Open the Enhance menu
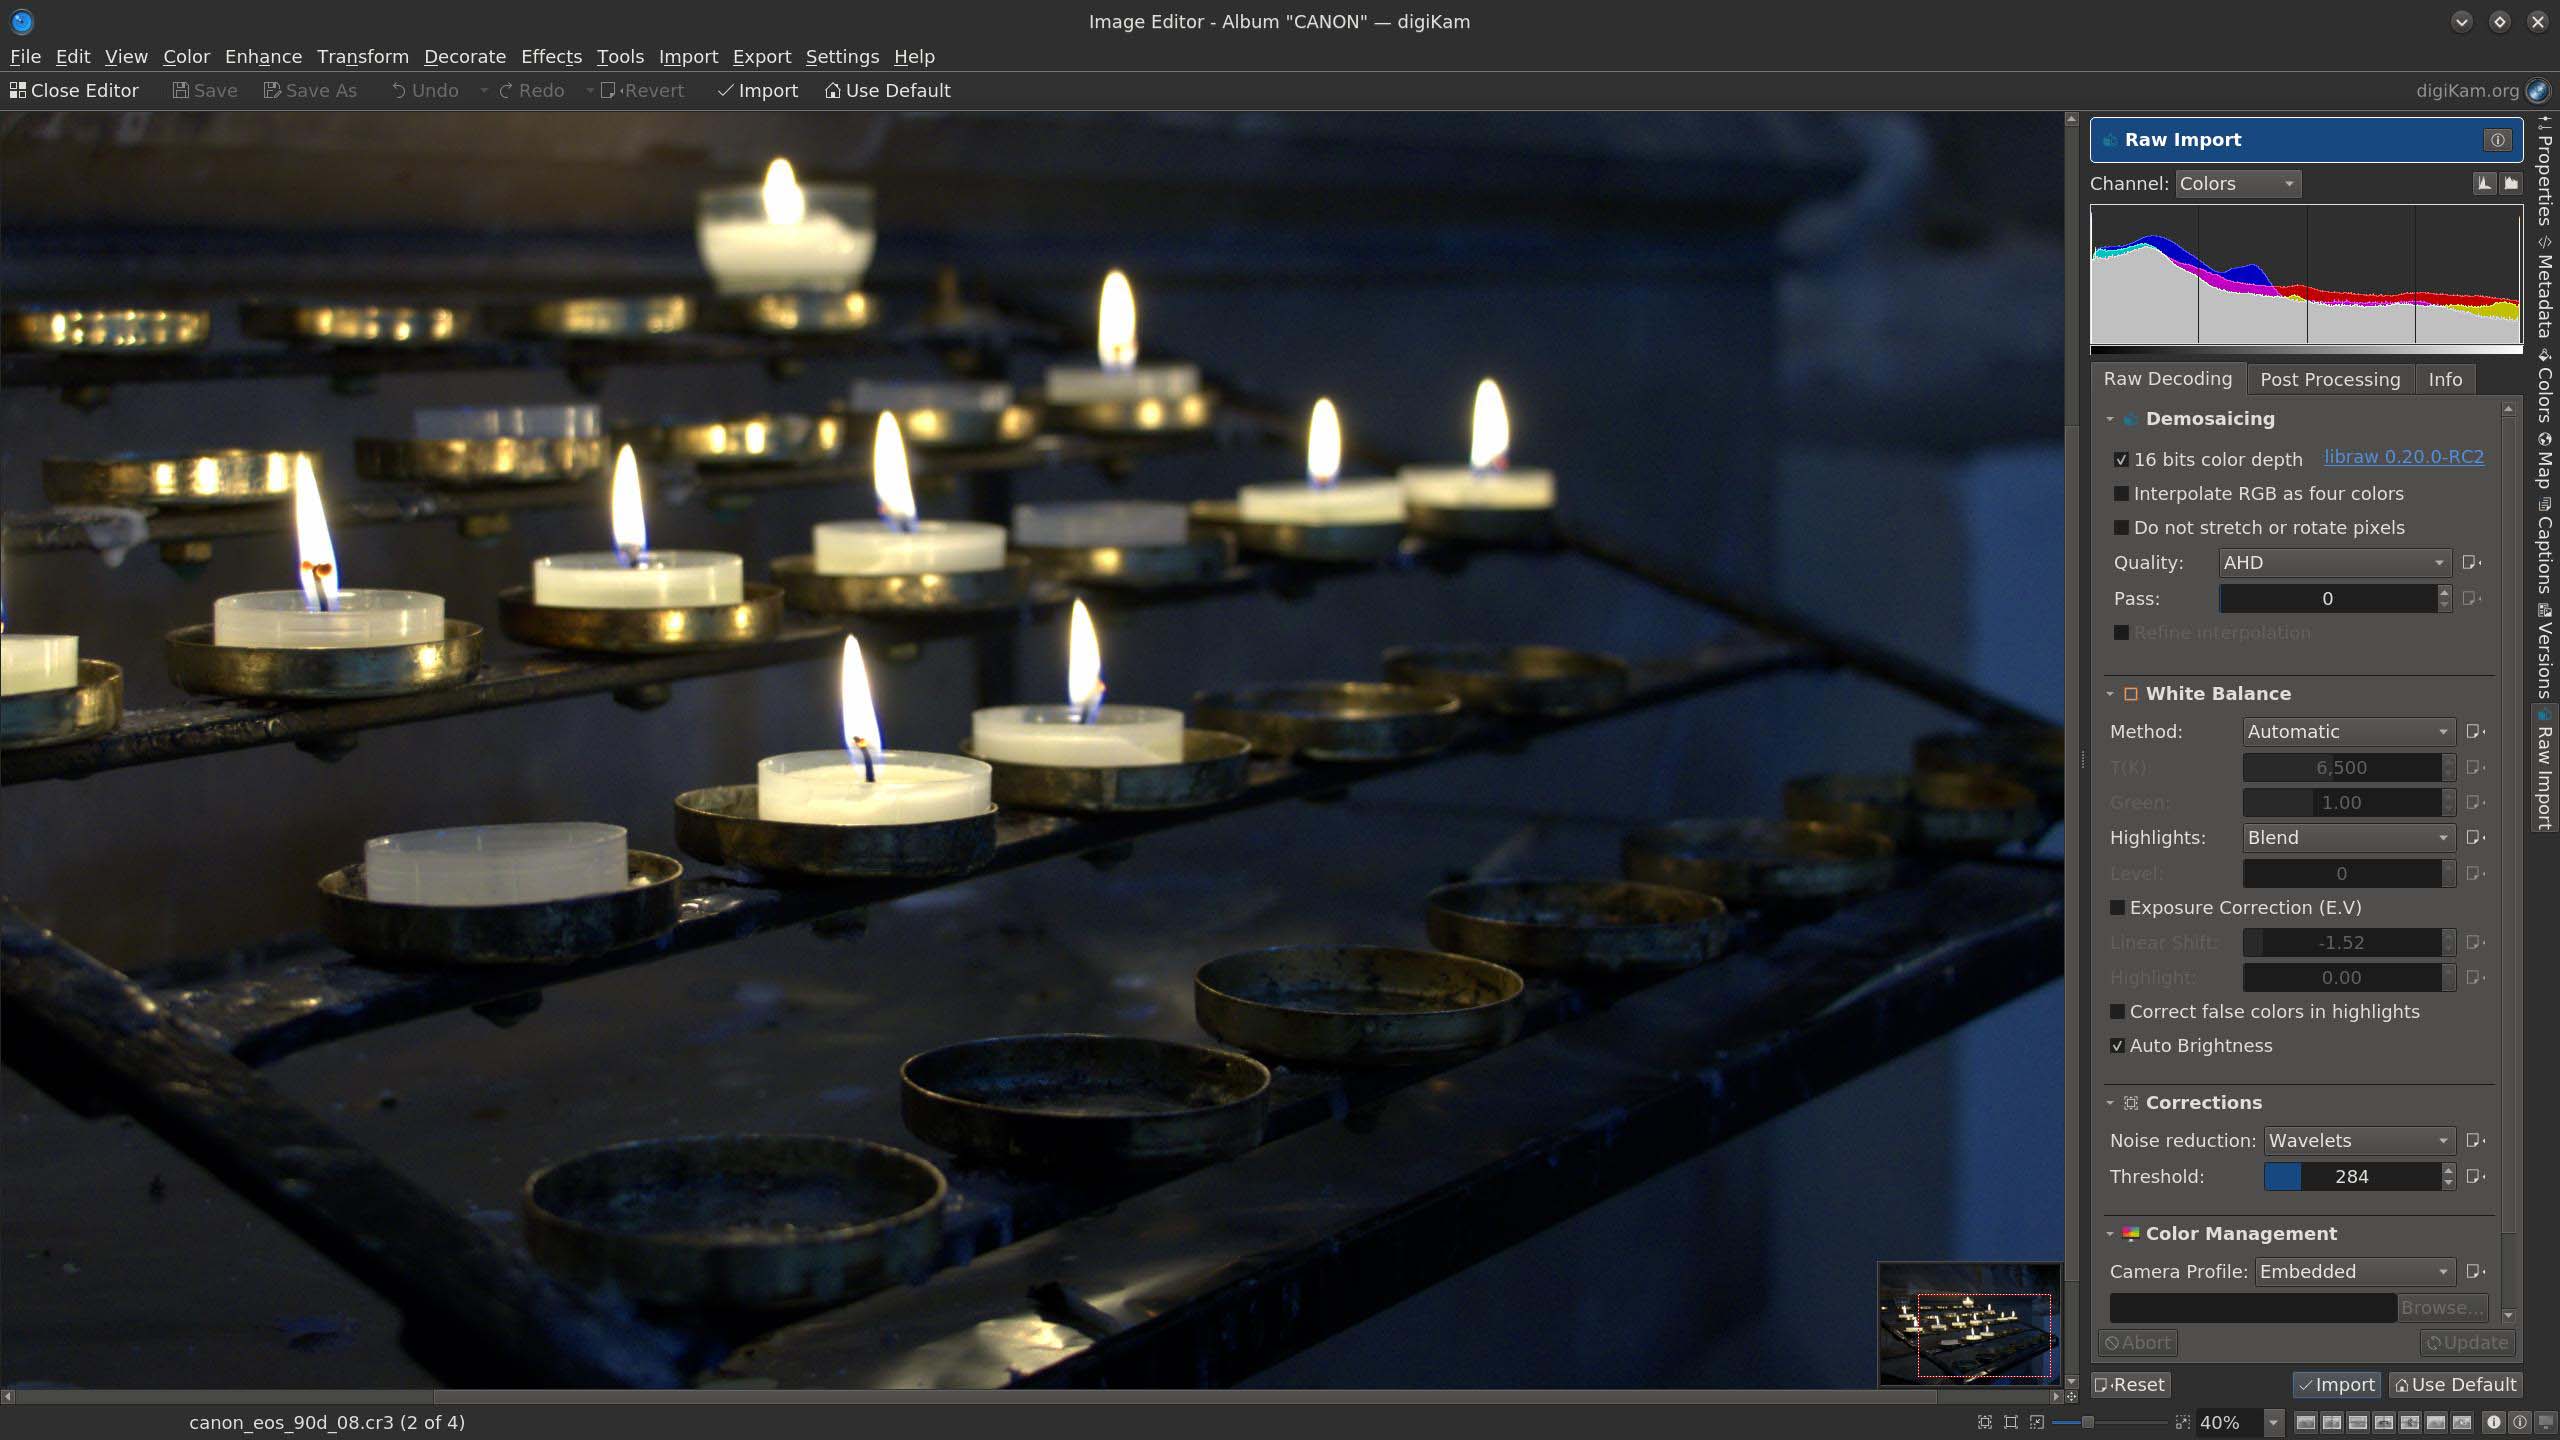The width and height of the screenshot is (2560, 1440). pos(263,57)
